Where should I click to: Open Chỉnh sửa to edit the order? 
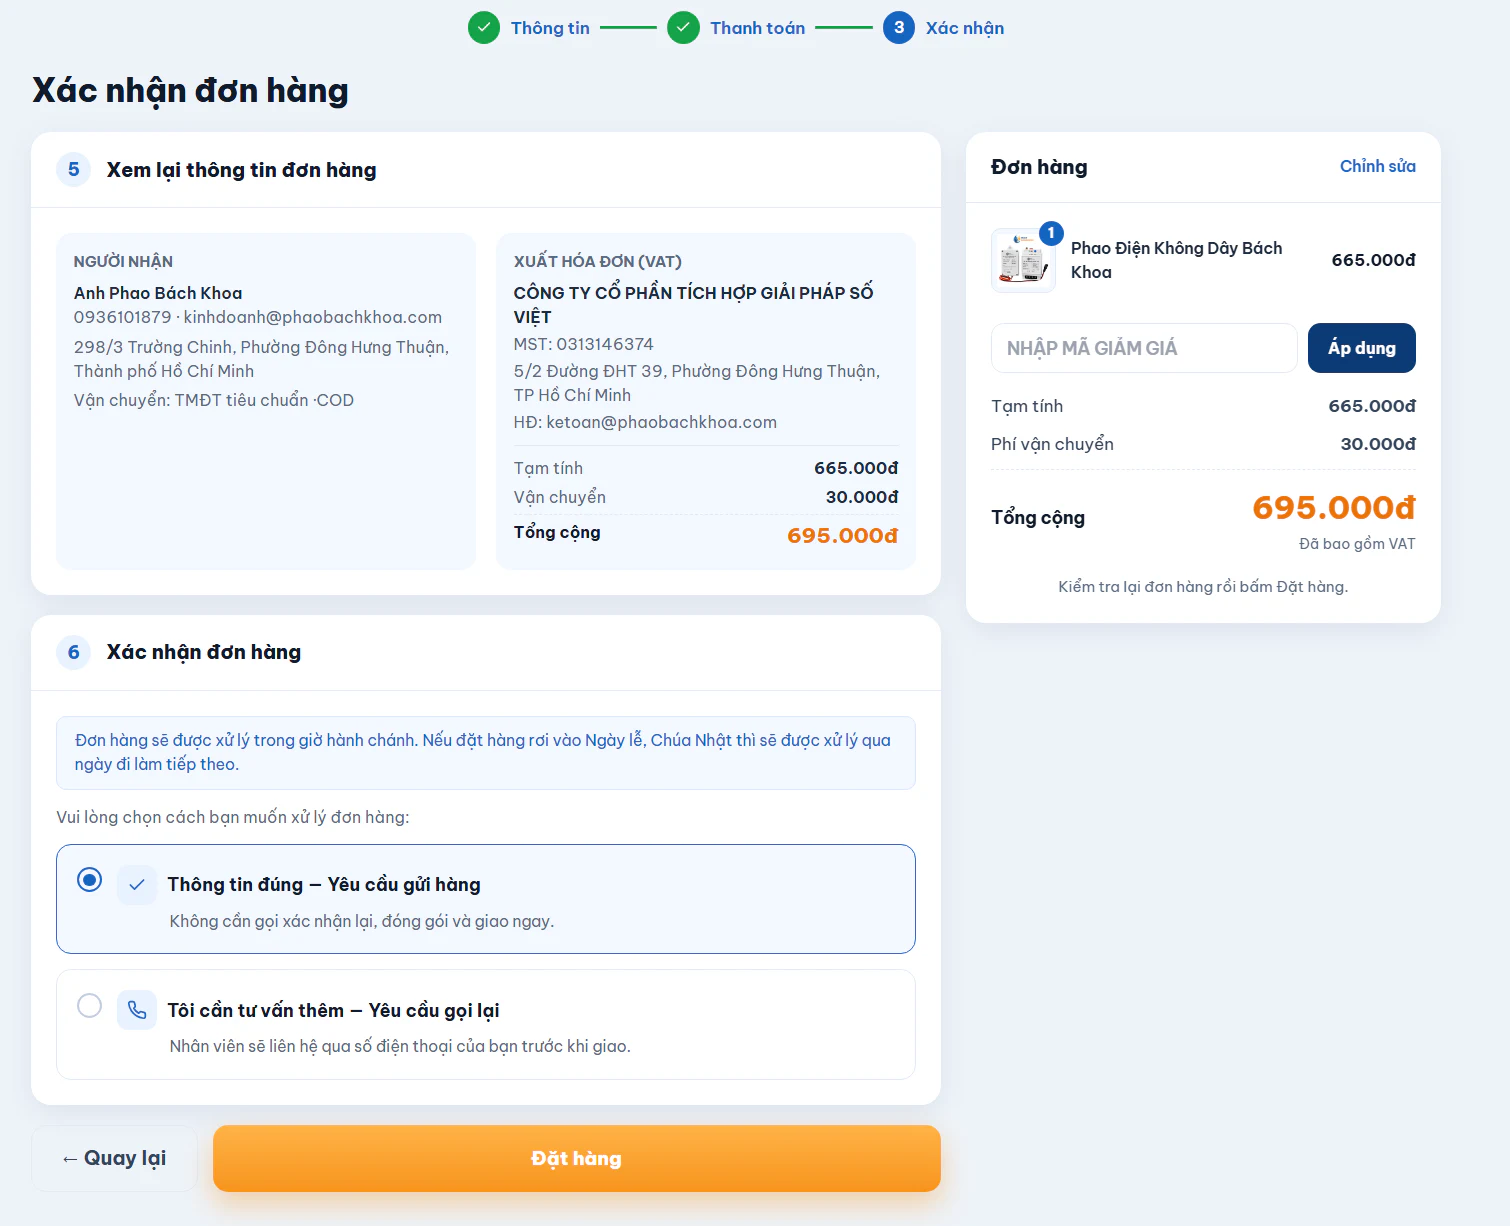pos(1378,166)
